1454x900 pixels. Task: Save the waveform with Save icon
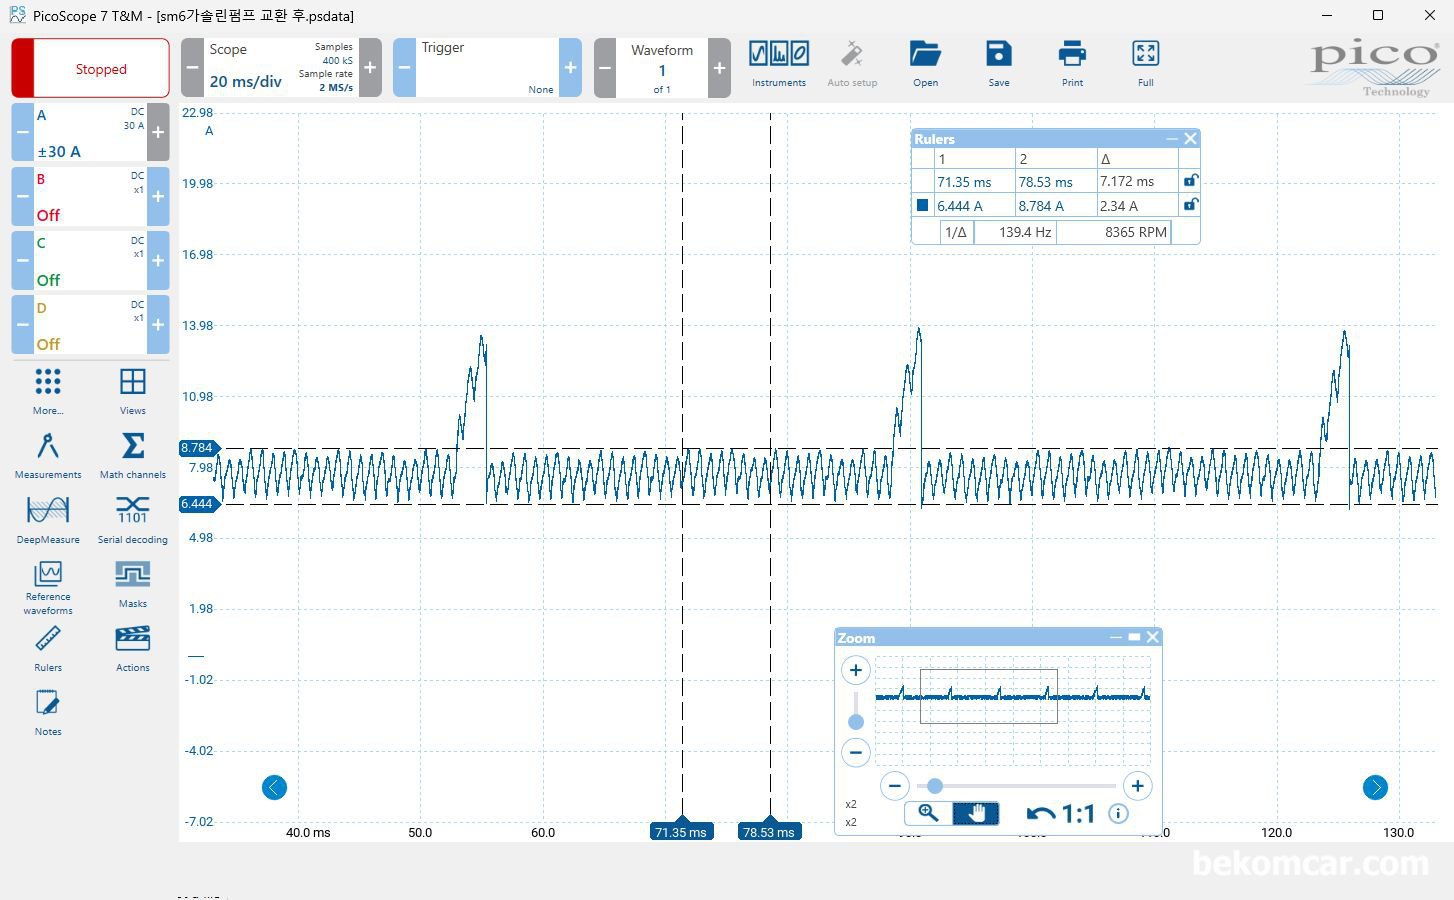coord(998,64)
